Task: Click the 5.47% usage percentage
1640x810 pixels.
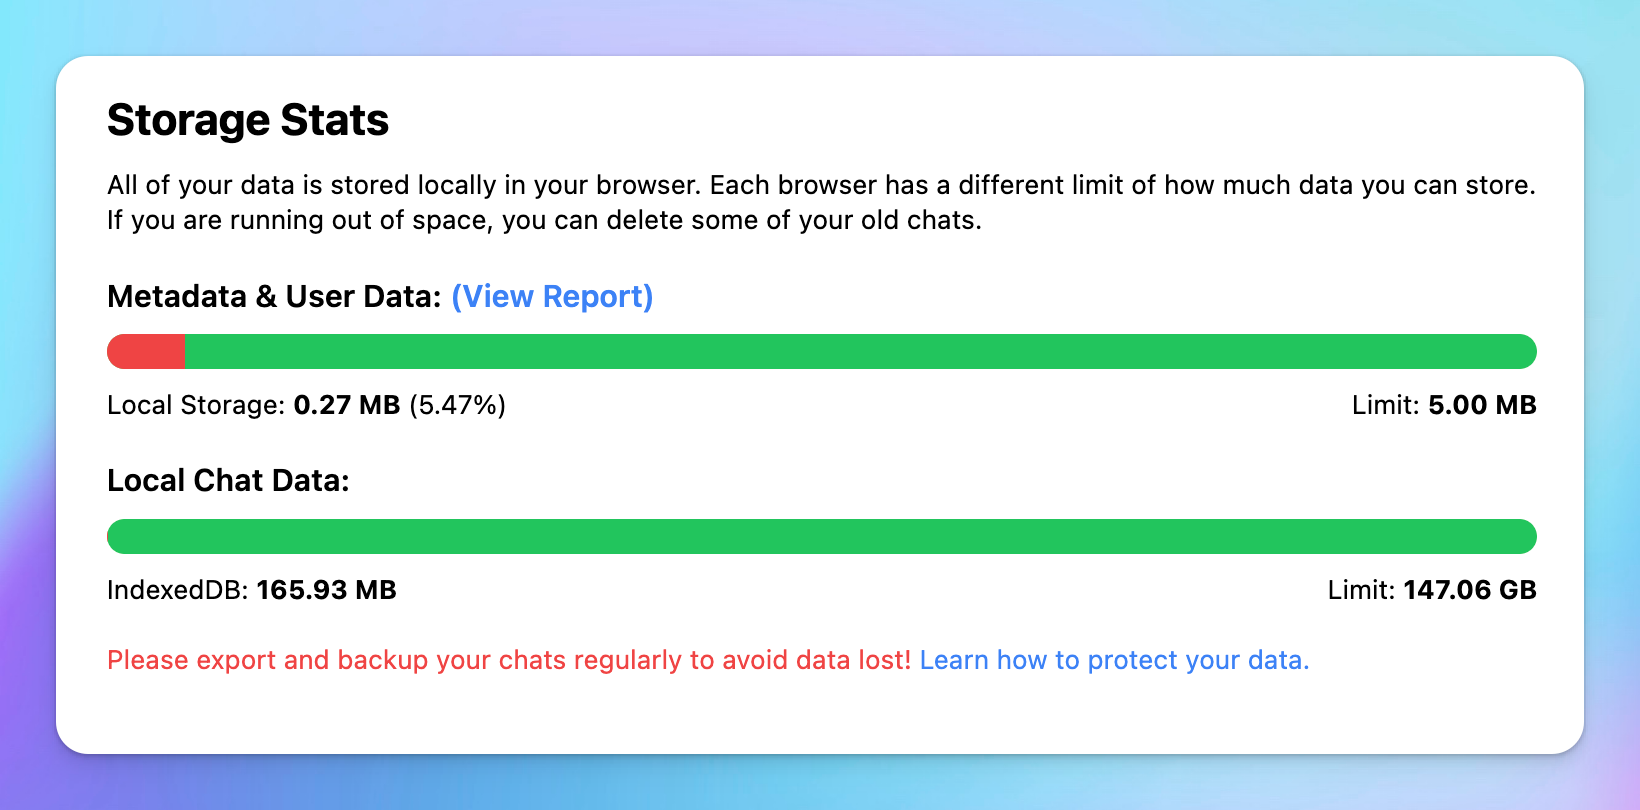Action: pyautogui.click(x=457, y=405)
